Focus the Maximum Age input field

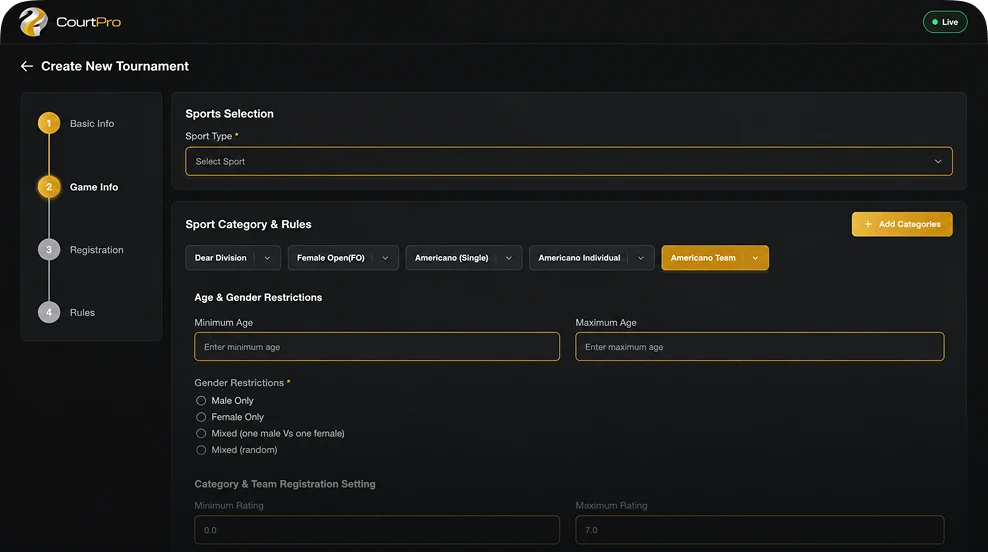(x=759, y=347)
